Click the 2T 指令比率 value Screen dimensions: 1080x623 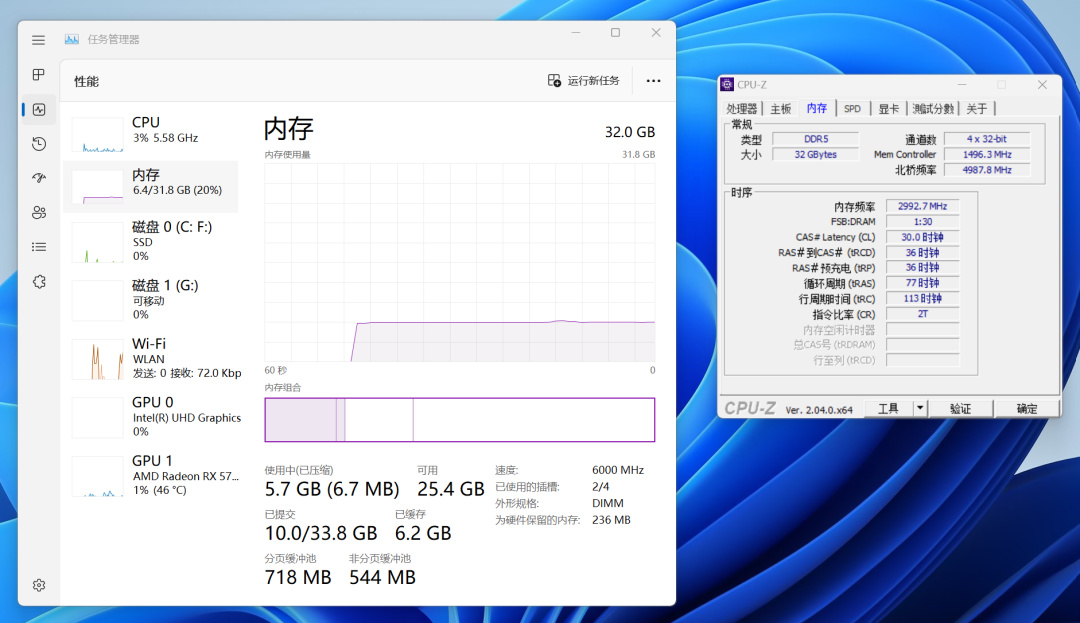point(922,314)
